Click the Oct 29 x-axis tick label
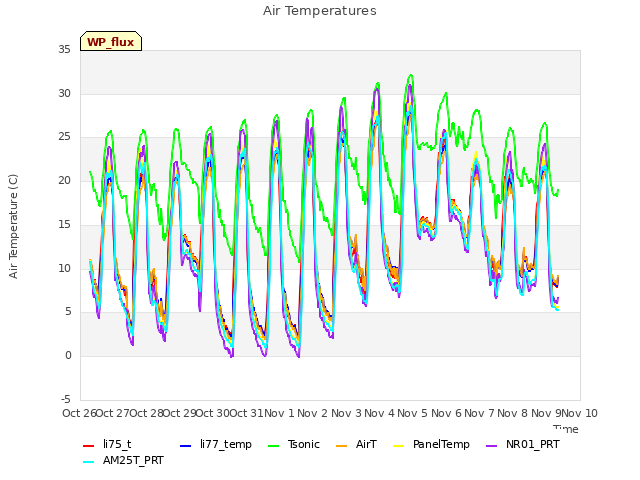The width and height of the screenshot is (640, 480). 179,413
